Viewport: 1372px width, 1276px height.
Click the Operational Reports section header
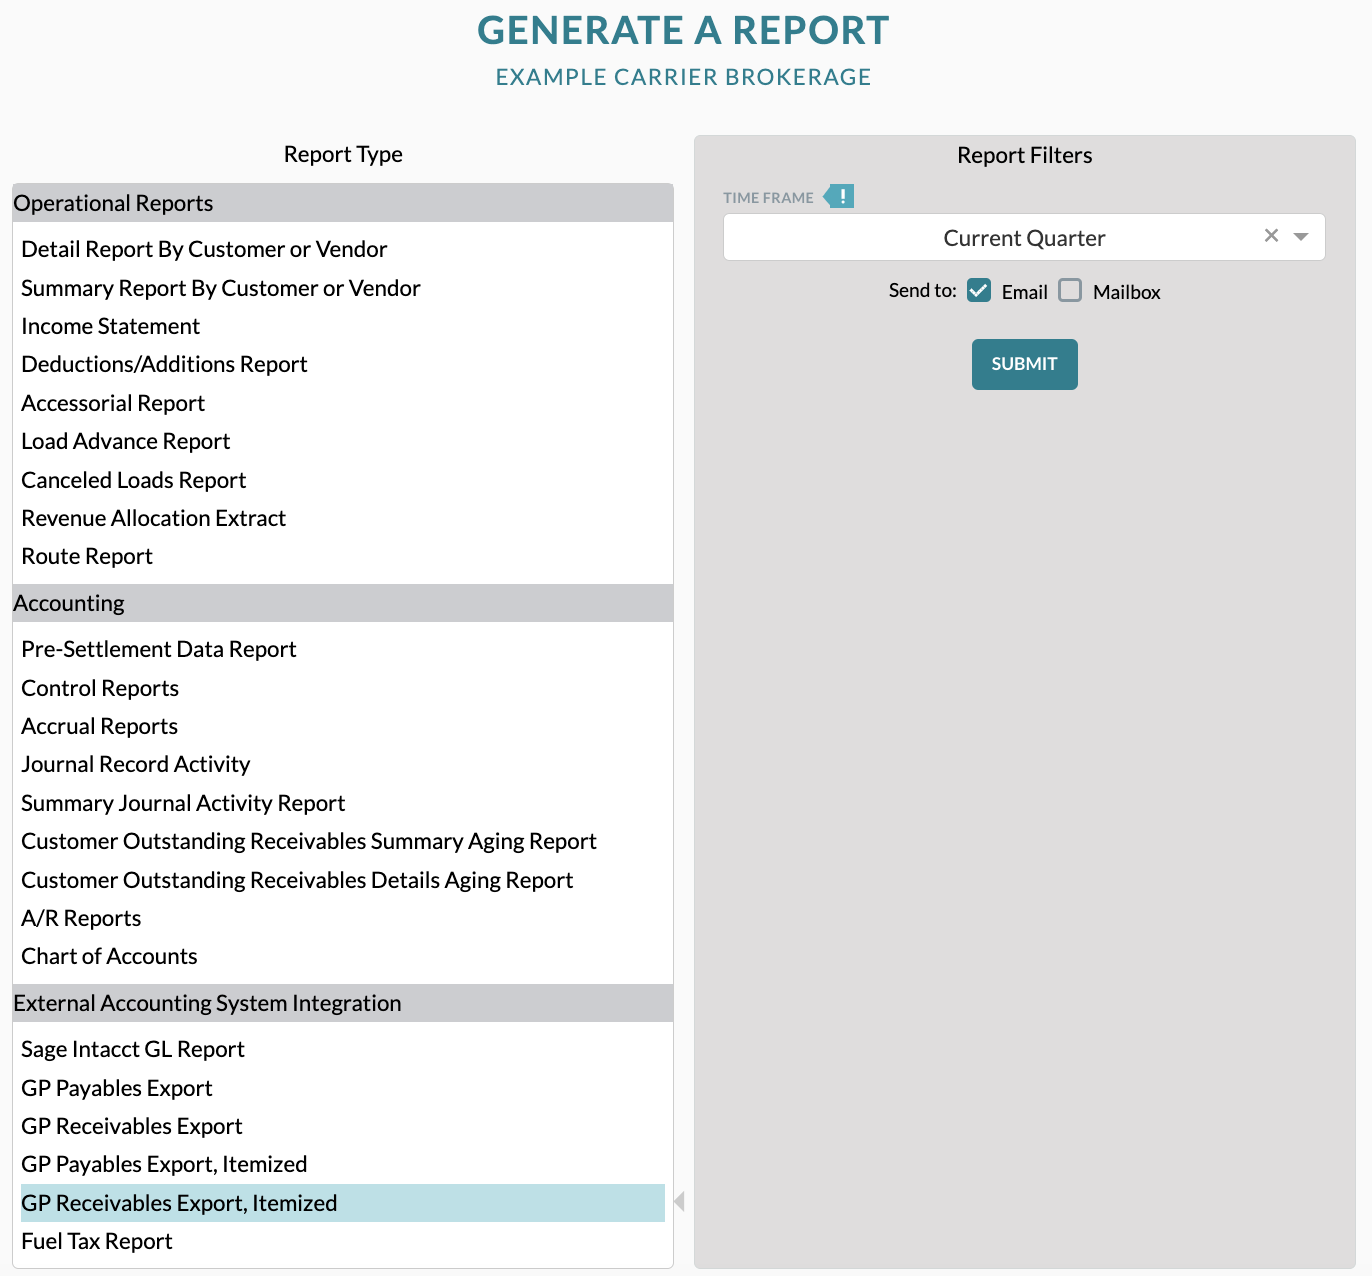(x=113, y=203)
